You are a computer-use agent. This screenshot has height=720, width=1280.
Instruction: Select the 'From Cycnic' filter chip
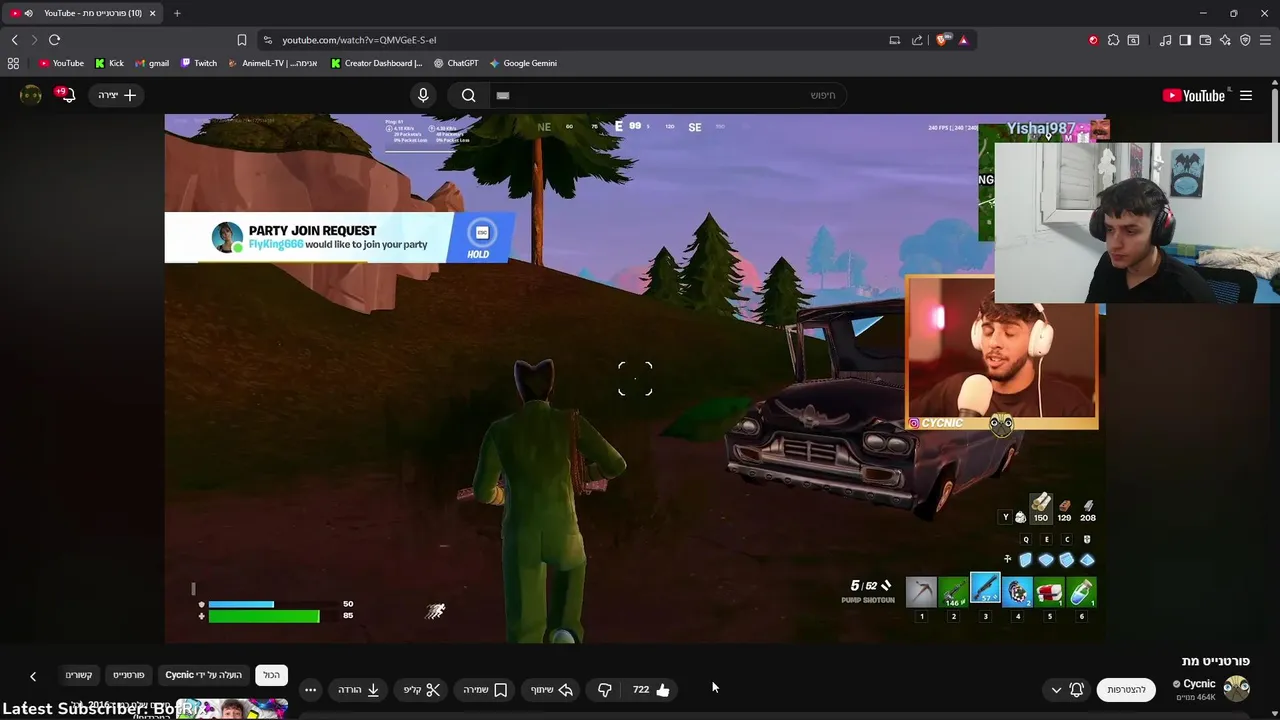pyautogui.click(x=203, y=675)
